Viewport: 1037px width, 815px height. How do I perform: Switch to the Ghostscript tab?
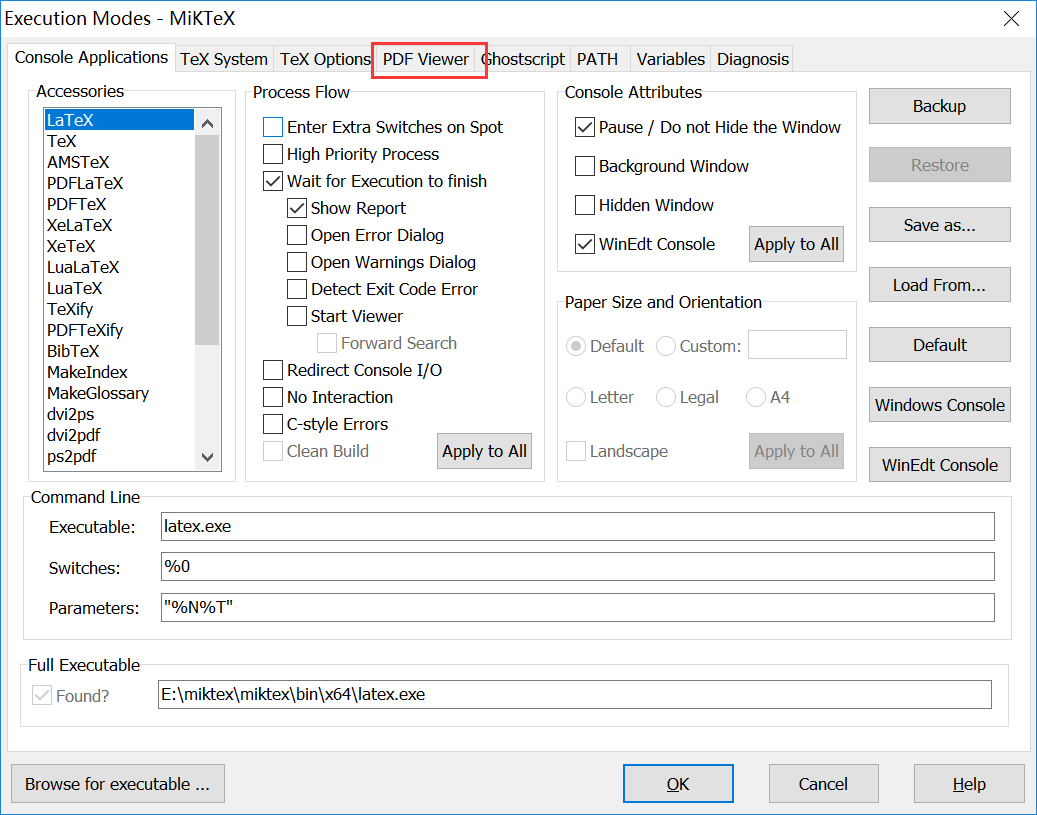(522, 60)
